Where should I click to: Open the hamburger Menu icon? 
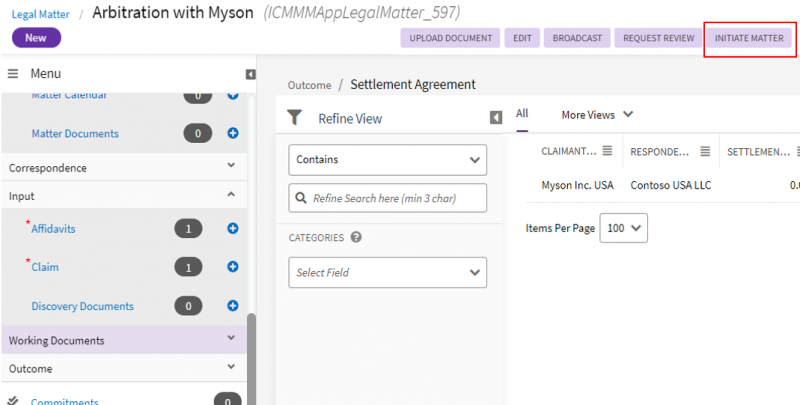[x=13, y=74]
